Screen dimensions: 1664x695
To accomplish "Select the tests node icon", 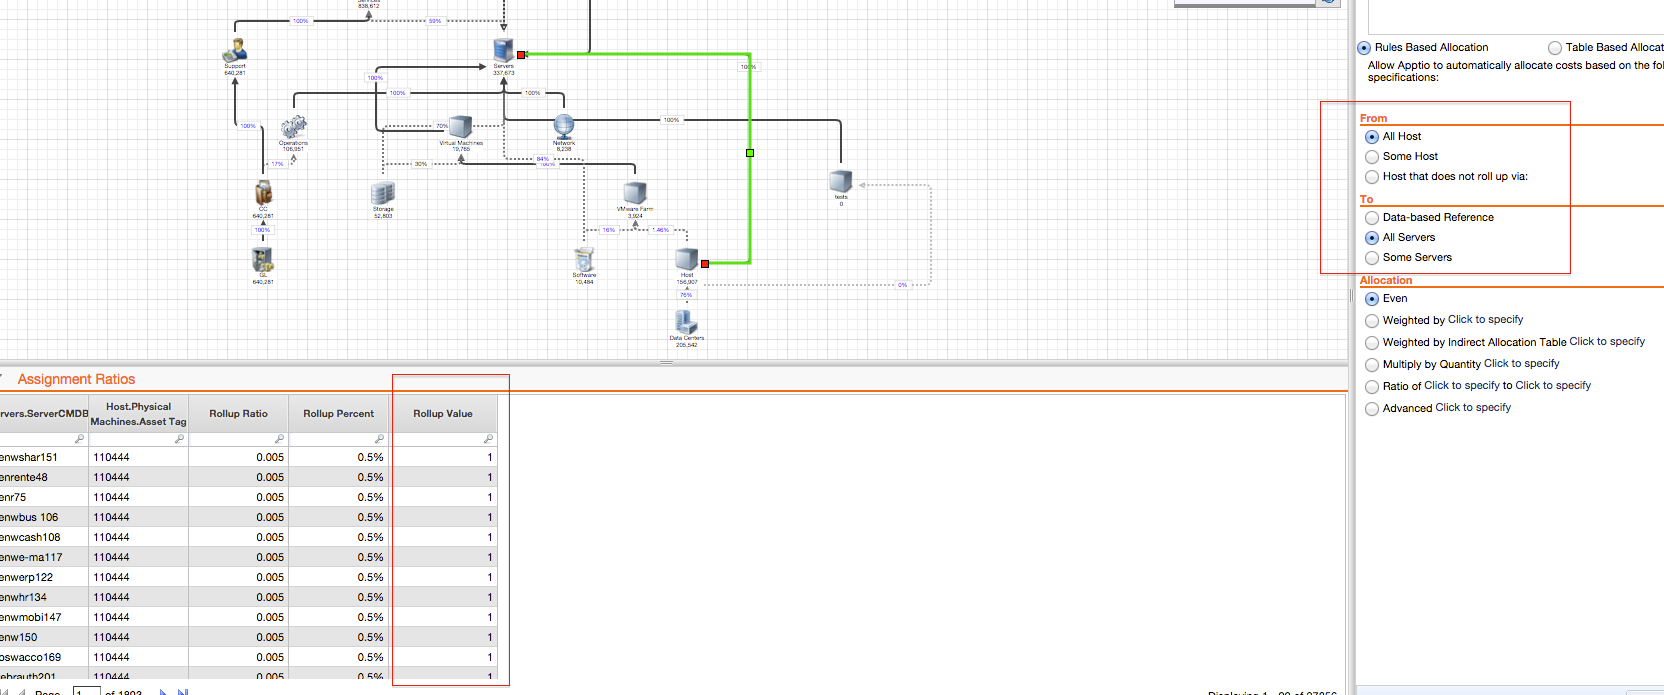I will click(841, 181).
